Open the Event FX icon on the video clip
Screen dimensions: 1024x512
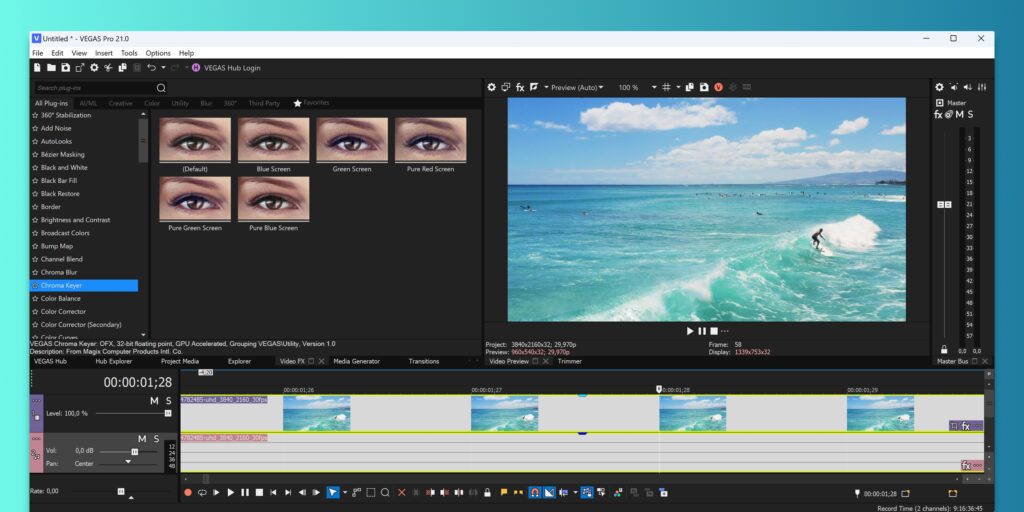(966, 426)
